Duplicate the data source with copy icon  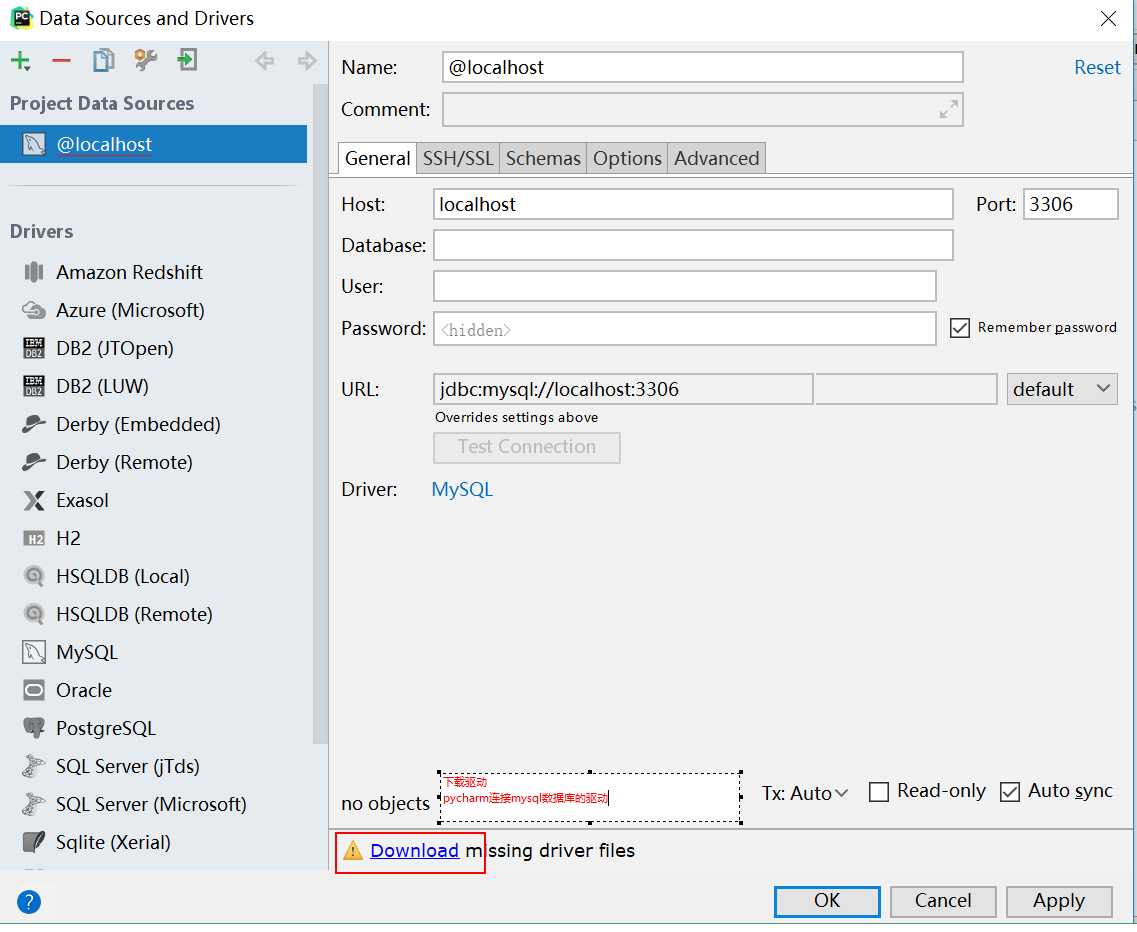(x=104, y=60)
